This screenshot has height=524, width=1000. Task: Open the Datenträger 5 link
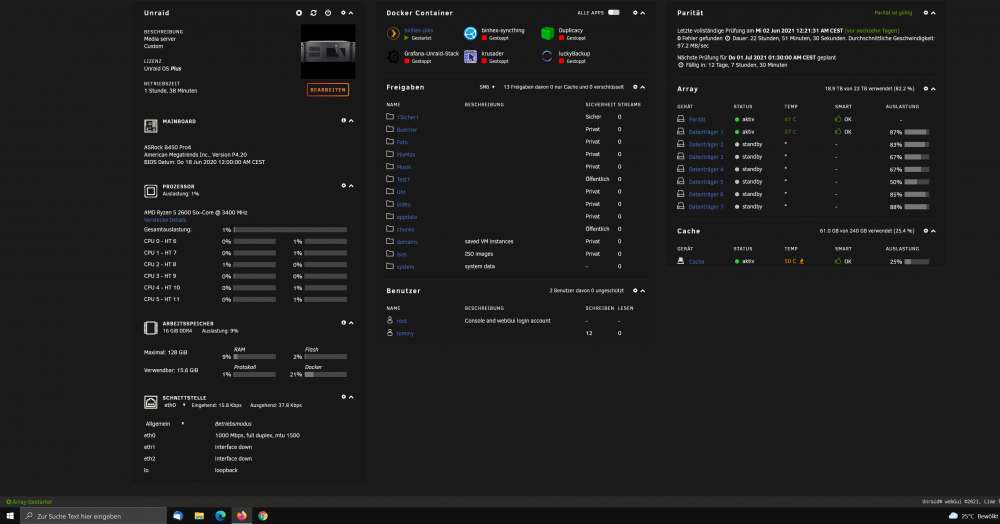click(705, 182)
